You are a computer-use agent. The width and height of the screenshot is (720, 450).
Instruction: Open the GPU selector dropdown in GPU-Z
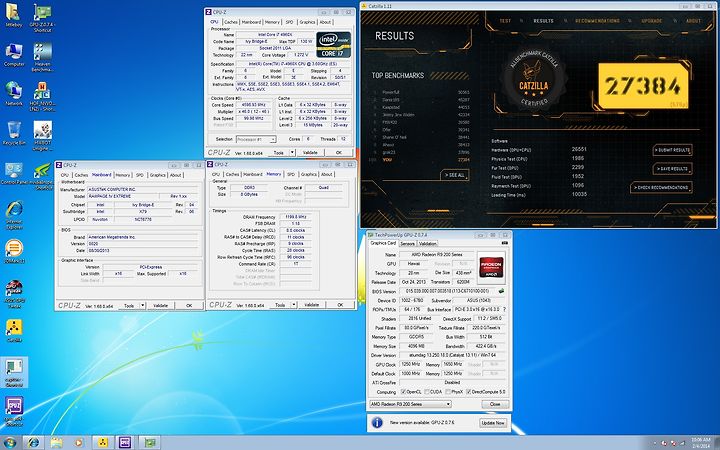coord(411,404)
